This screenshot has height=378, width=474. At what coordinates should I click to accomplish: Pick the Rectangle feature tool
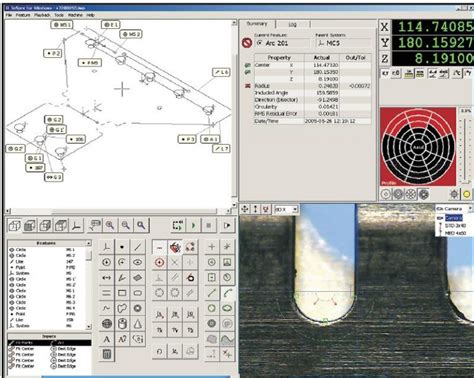pos(122,293)
